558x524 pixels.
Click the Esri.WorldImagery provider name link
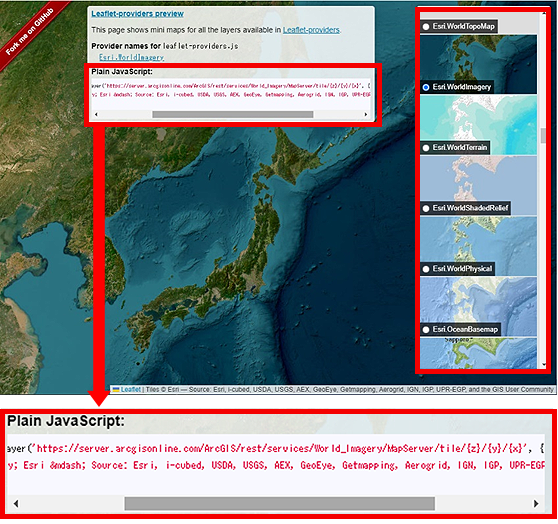coord(131,57)
